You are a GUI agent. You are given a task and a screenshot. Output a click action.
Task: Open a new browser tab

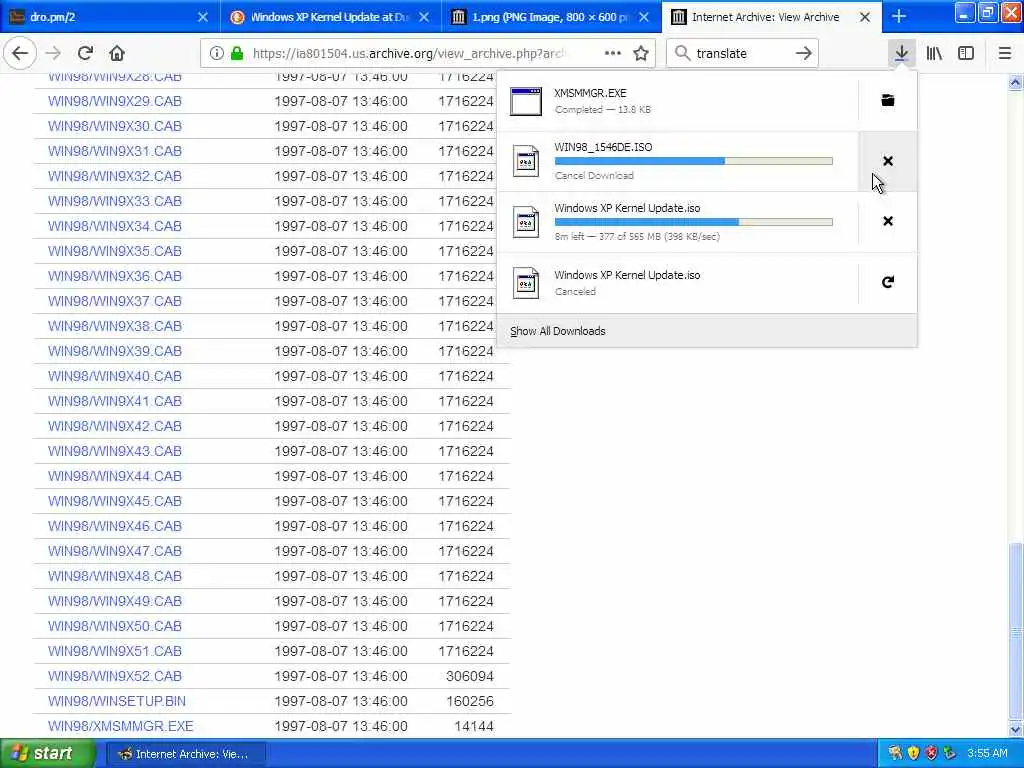tap(899, 16)
